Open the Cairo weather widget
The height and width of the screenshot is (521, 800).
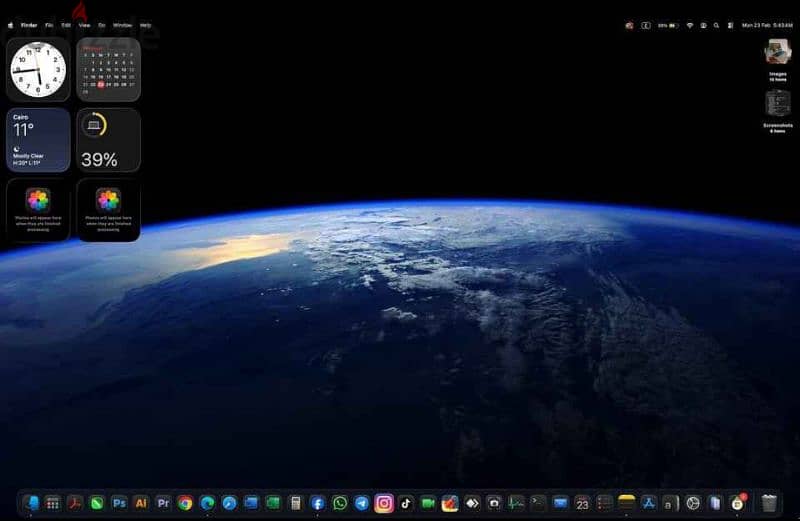(38, 140)
